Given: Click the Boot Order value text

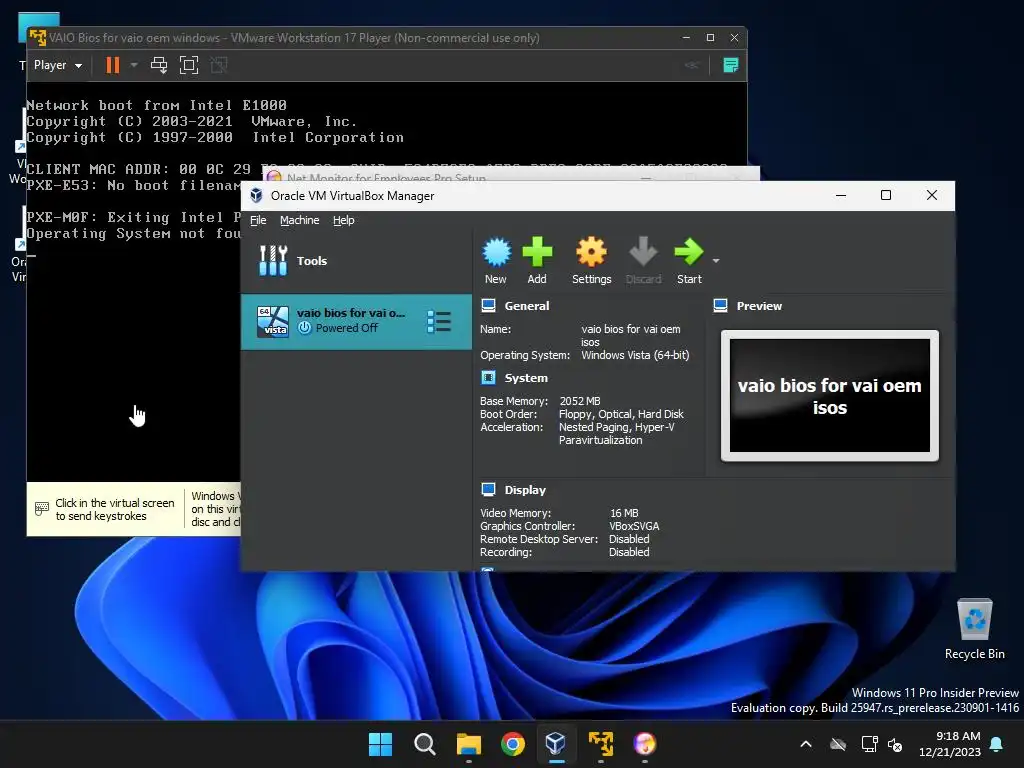Looking at the screenshot, I should 621,414.
